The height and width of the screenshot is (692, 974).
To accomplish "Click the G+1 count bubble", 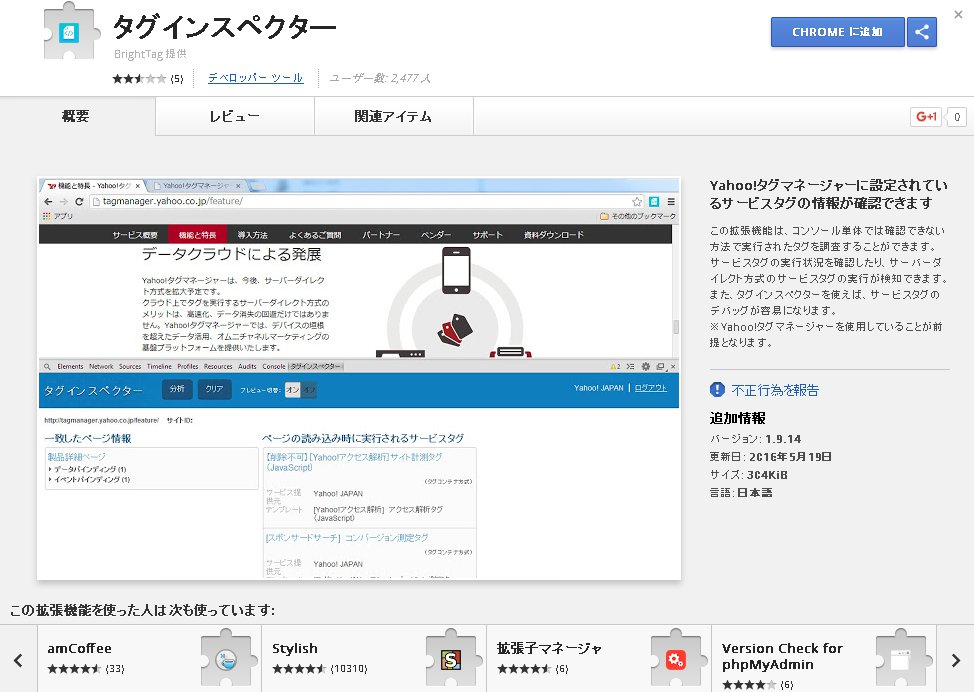I will pyautogui.click(x=957, y=117).
